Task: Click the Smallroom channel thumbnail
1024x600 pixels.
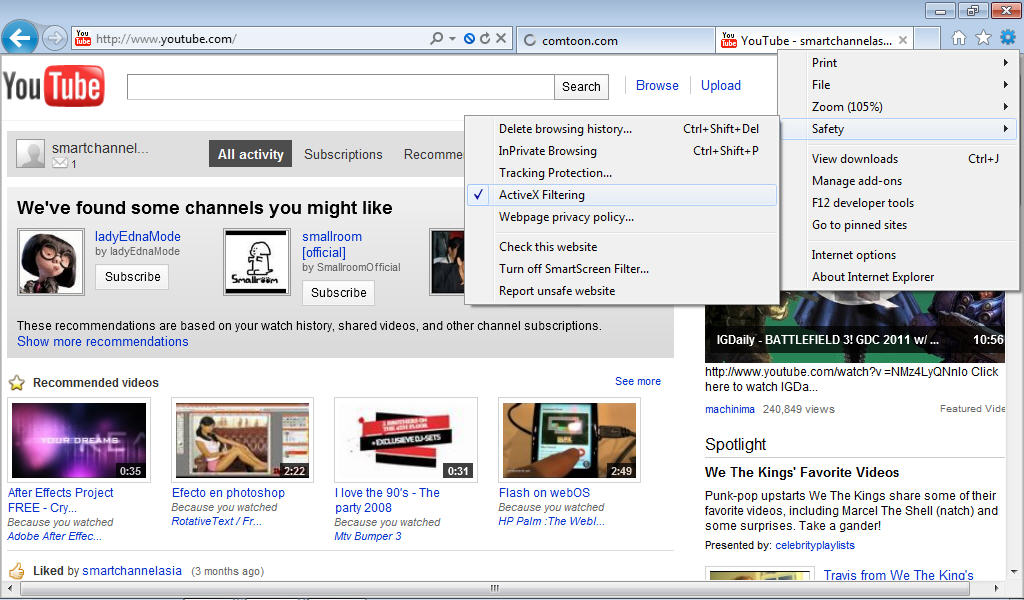Action: tap(257, 262)
